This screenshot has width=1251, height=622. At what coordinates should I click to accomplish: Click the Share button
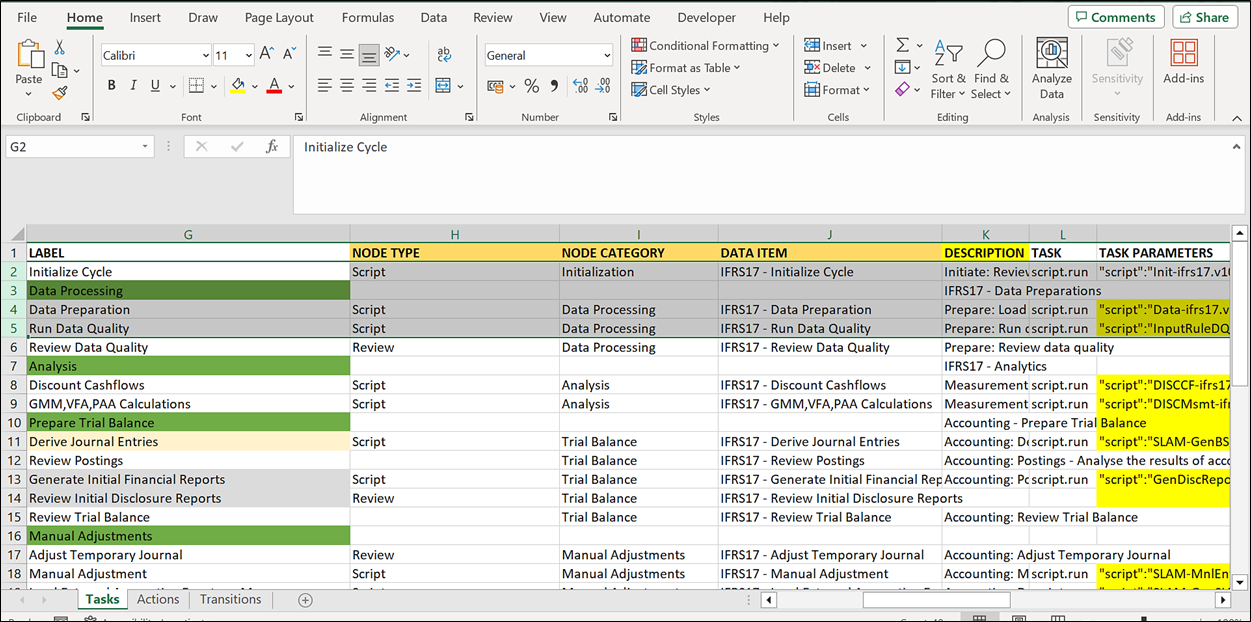tap(1204, 17)
